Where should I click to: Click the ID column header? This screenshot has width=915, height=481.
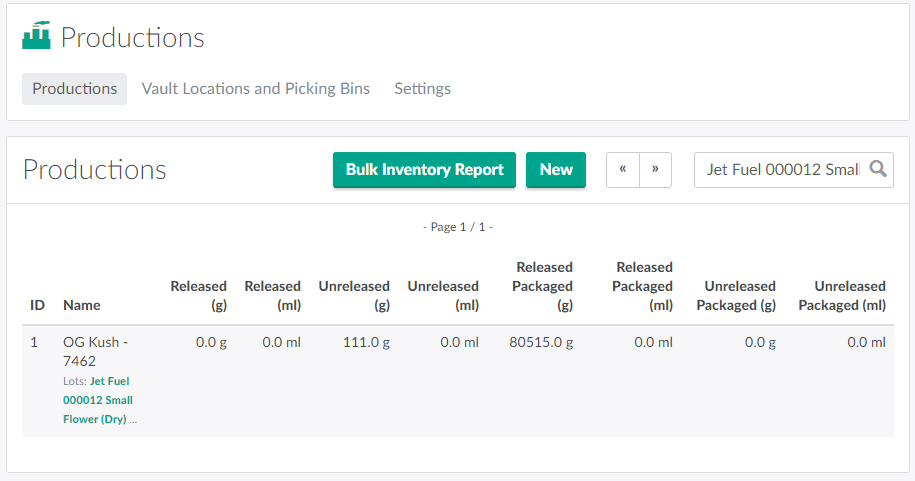pyautogui.click(x=37, y=305)
